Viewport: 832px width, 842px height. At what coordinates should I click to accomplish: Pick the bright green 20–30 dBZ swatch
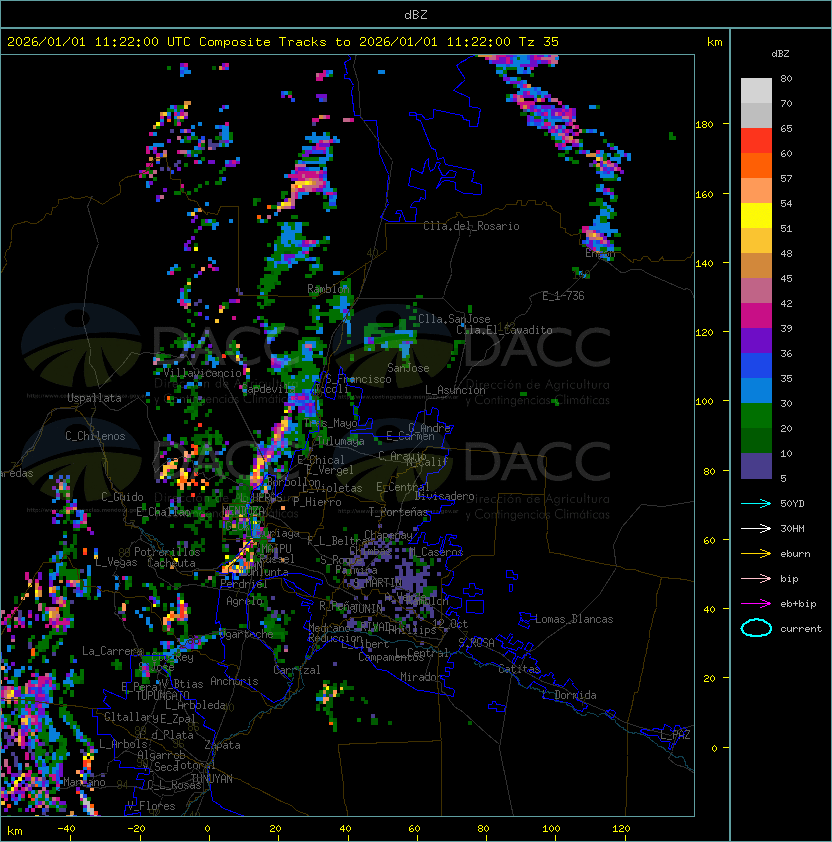[756, 416]
